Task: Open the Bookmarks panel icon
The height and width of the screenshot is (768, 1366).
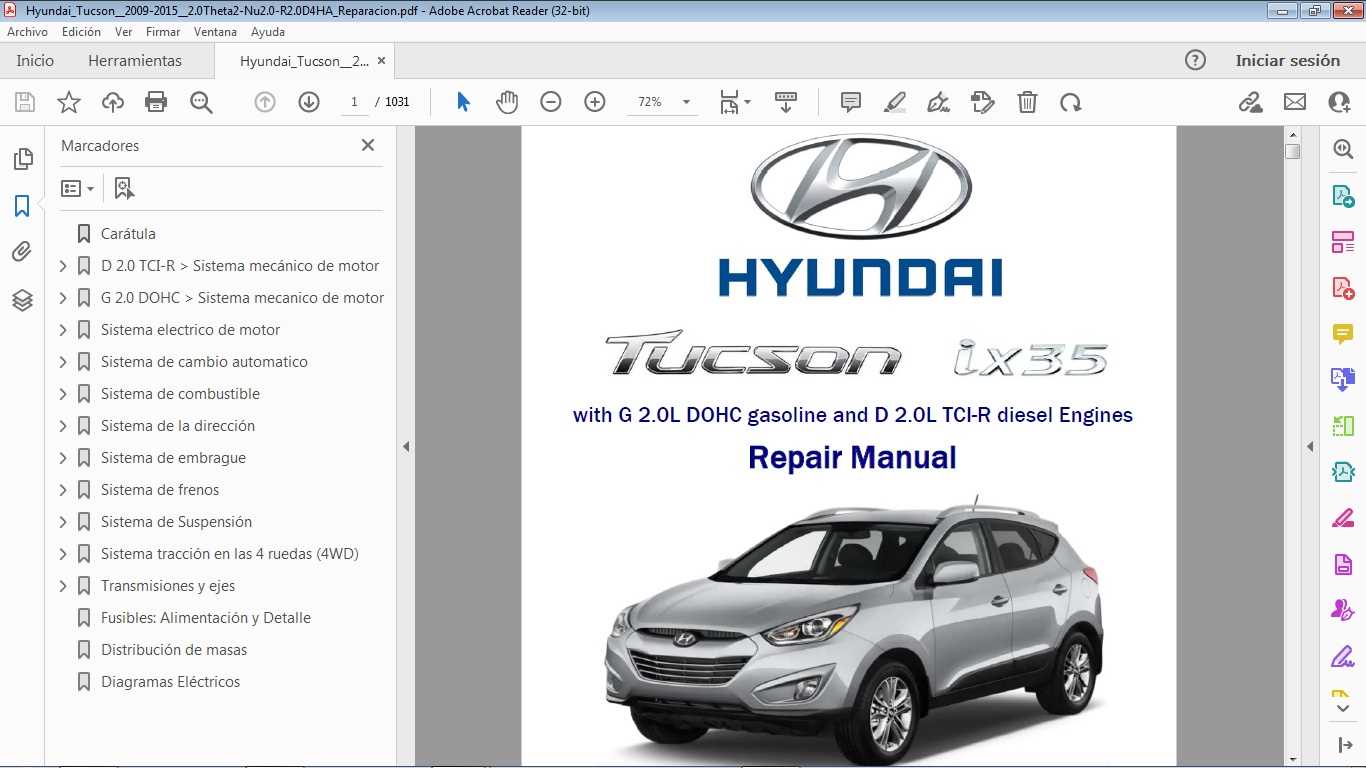Action: point(22,207)
